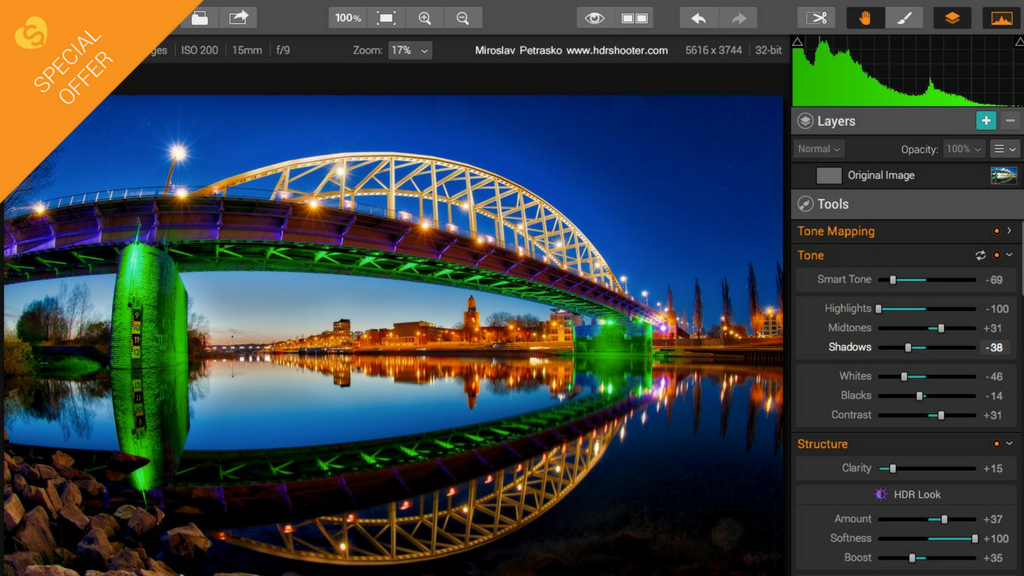
Task: Toggle the histogram panel icon
Action: point(999,17)
